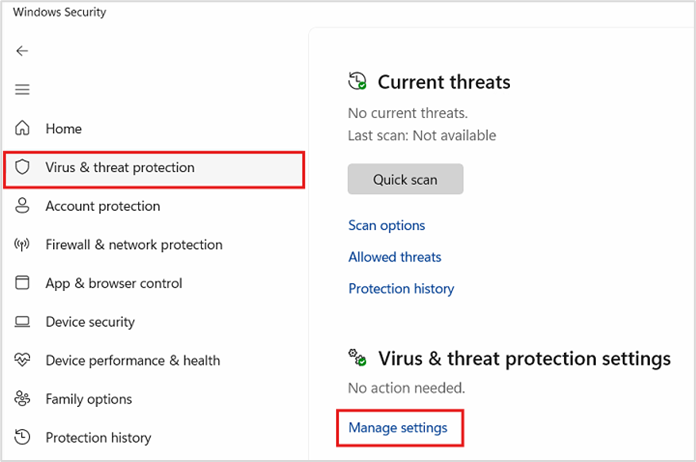696x462 pixels.
Task: Click the App & browser control window icon
Action: (22, 283)
